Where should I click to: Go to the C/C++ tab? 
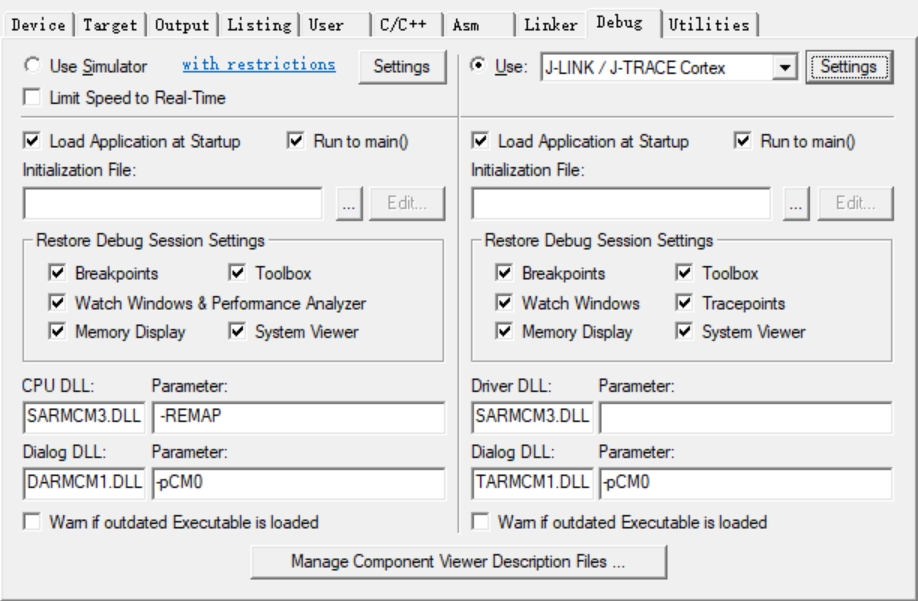click(x=404, y=24)
